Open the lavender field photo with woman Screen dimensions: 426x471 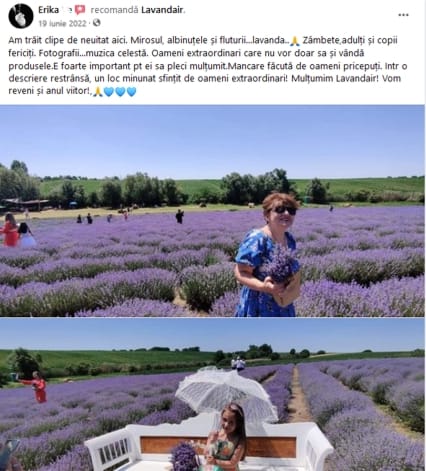tap(212, 211)
